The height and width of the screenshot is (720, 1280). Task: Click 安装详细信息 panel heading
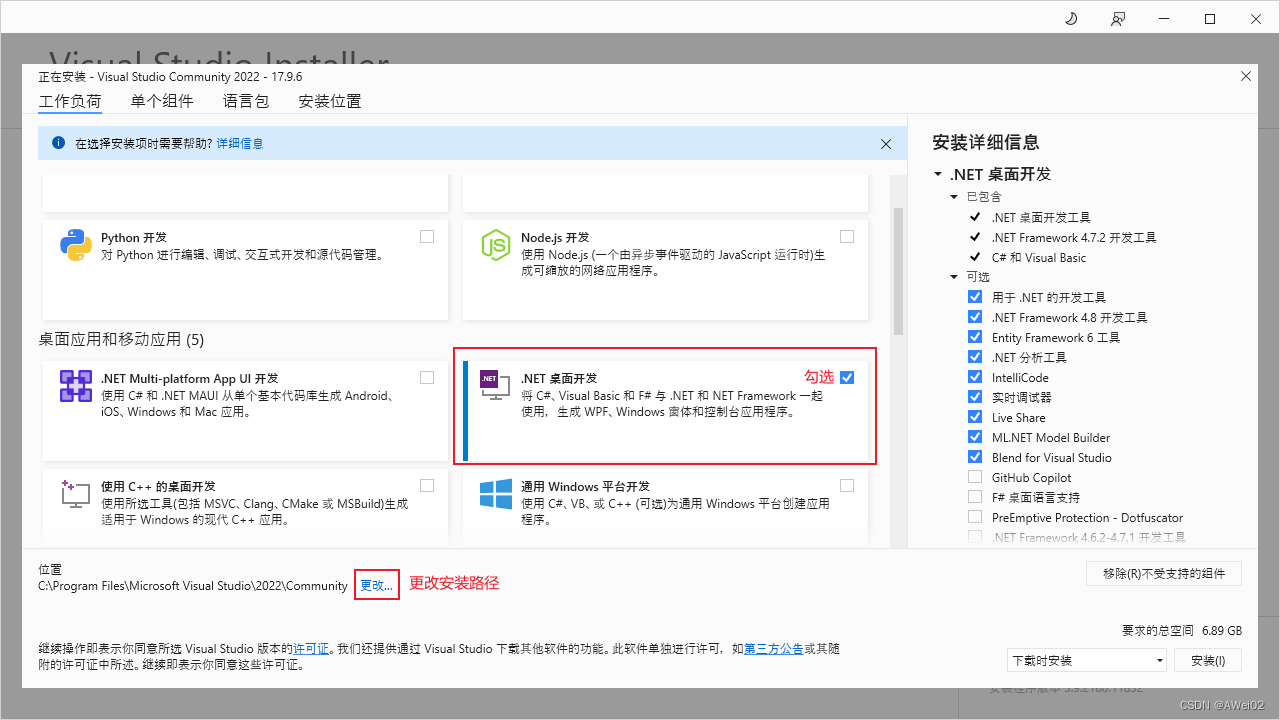[x=985, y=142]
